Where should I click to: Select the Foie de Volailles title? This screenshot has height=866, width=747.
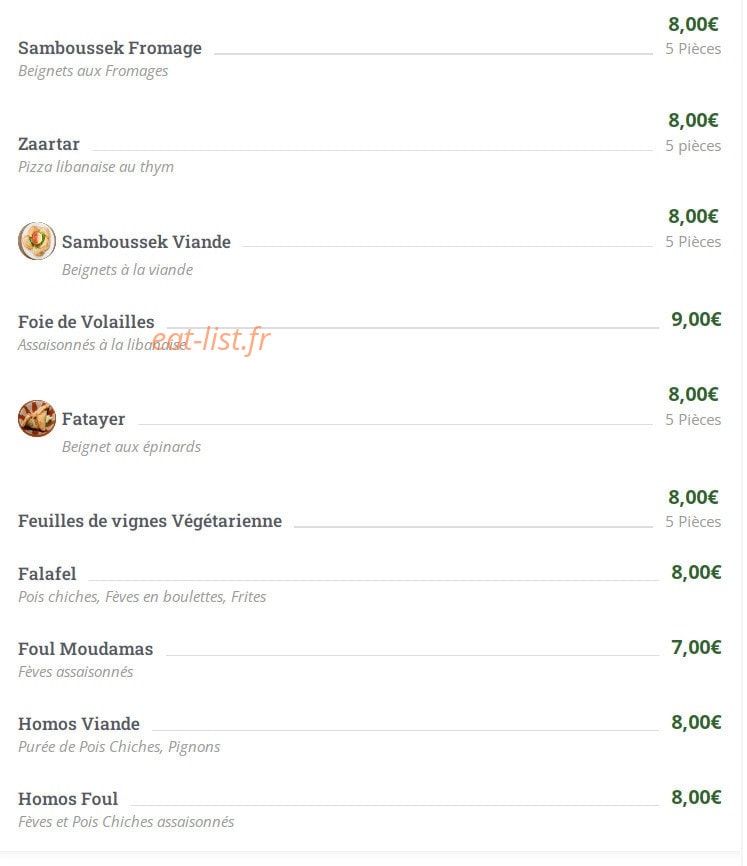[86, 322]
